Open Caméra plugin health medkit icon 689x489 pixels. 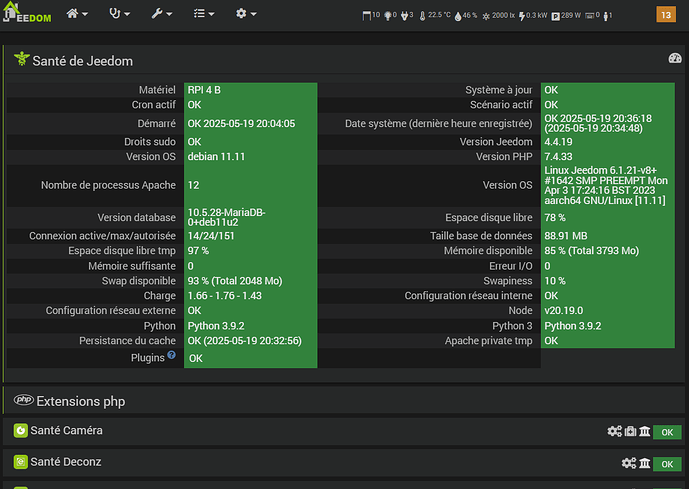click(x=631, y=431)
